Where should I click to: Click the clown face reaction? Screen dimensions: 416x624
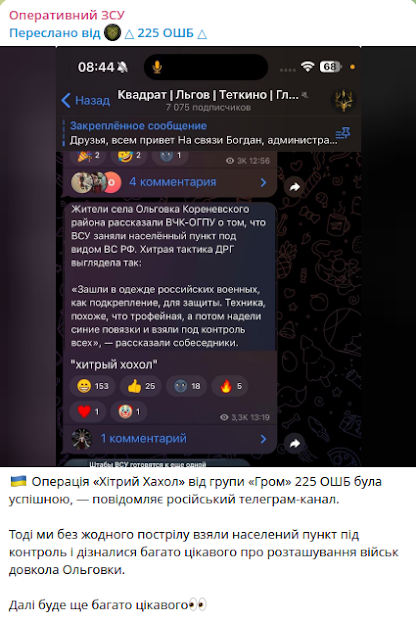click(x=129, y=411)
